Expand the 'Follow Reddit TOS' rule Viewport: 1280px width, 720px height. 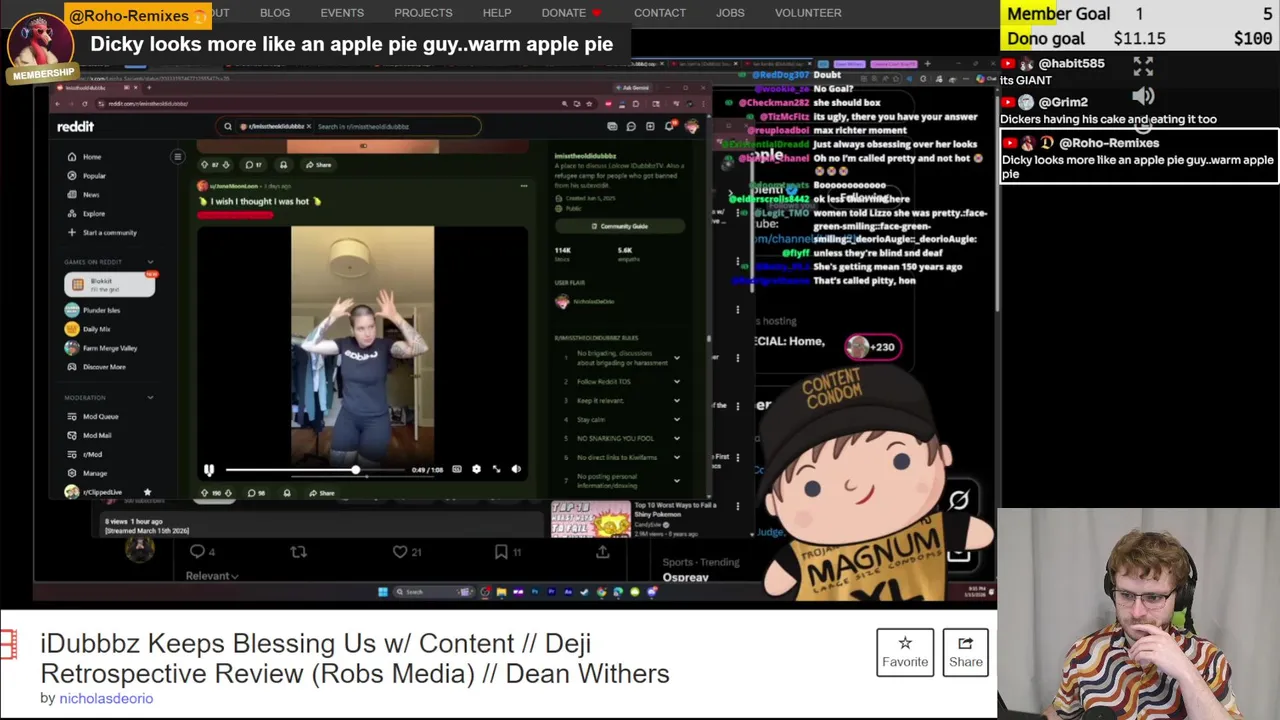click(x=676, y=382)
